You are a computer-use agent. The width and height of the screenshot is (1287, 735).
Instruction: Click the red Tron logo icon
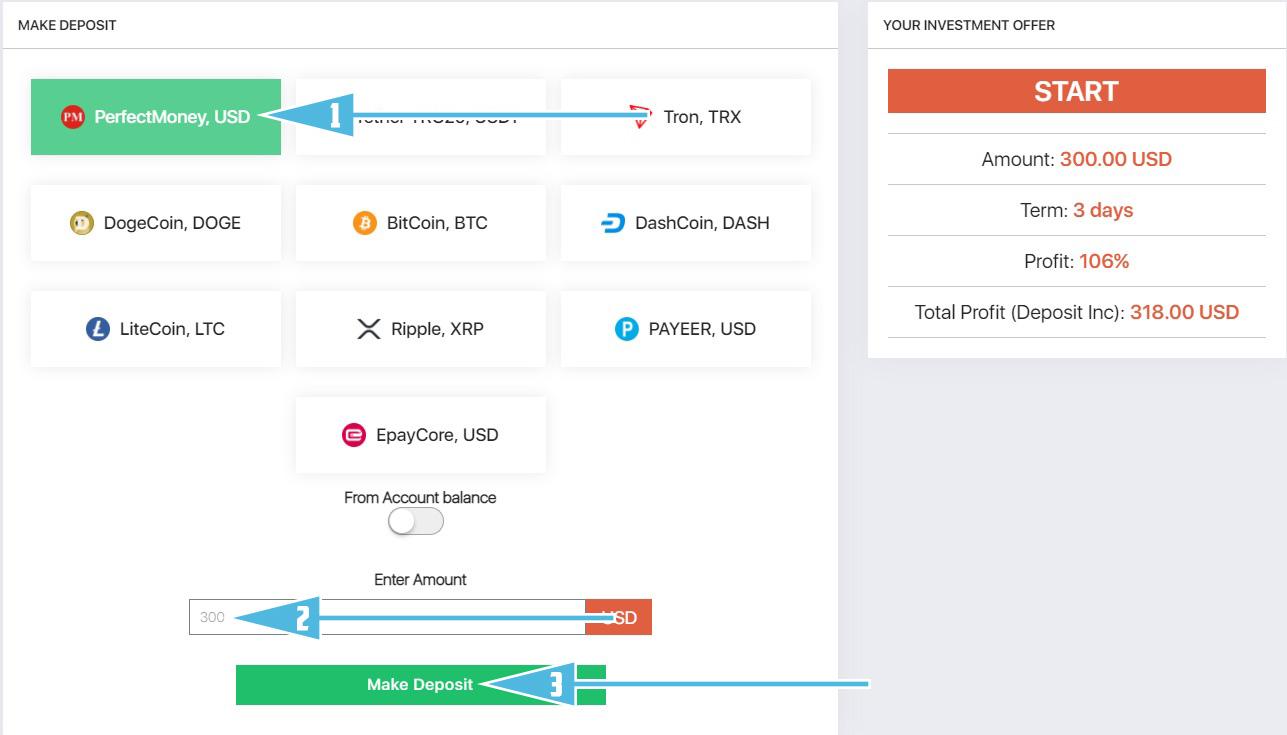(641, 117)
